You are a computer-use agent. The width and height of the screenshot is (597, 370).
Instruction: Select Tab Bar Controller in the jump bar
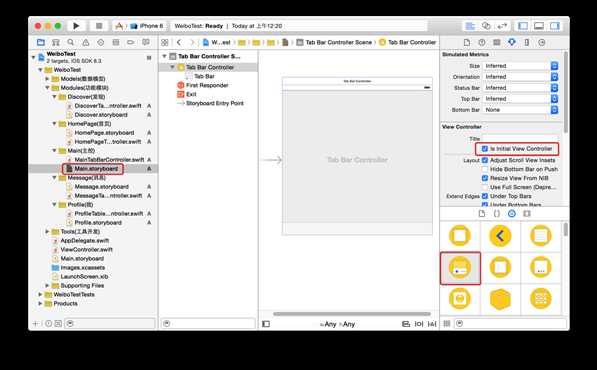[408, 42]
